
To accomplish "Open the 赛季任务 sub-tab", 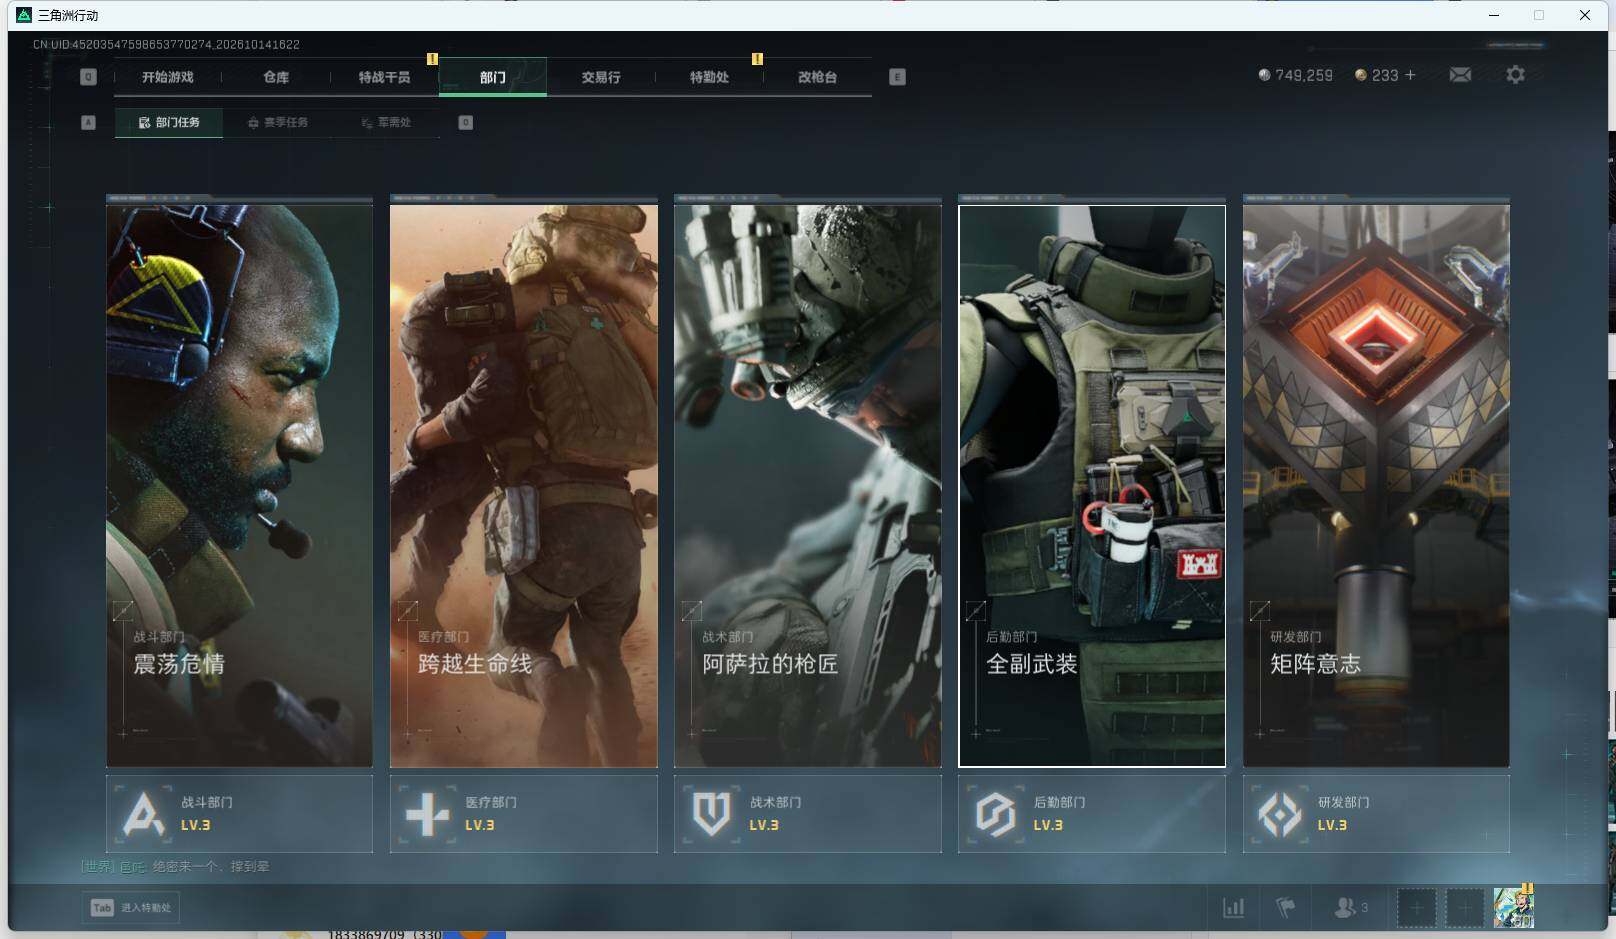I will tap(277, 122).
